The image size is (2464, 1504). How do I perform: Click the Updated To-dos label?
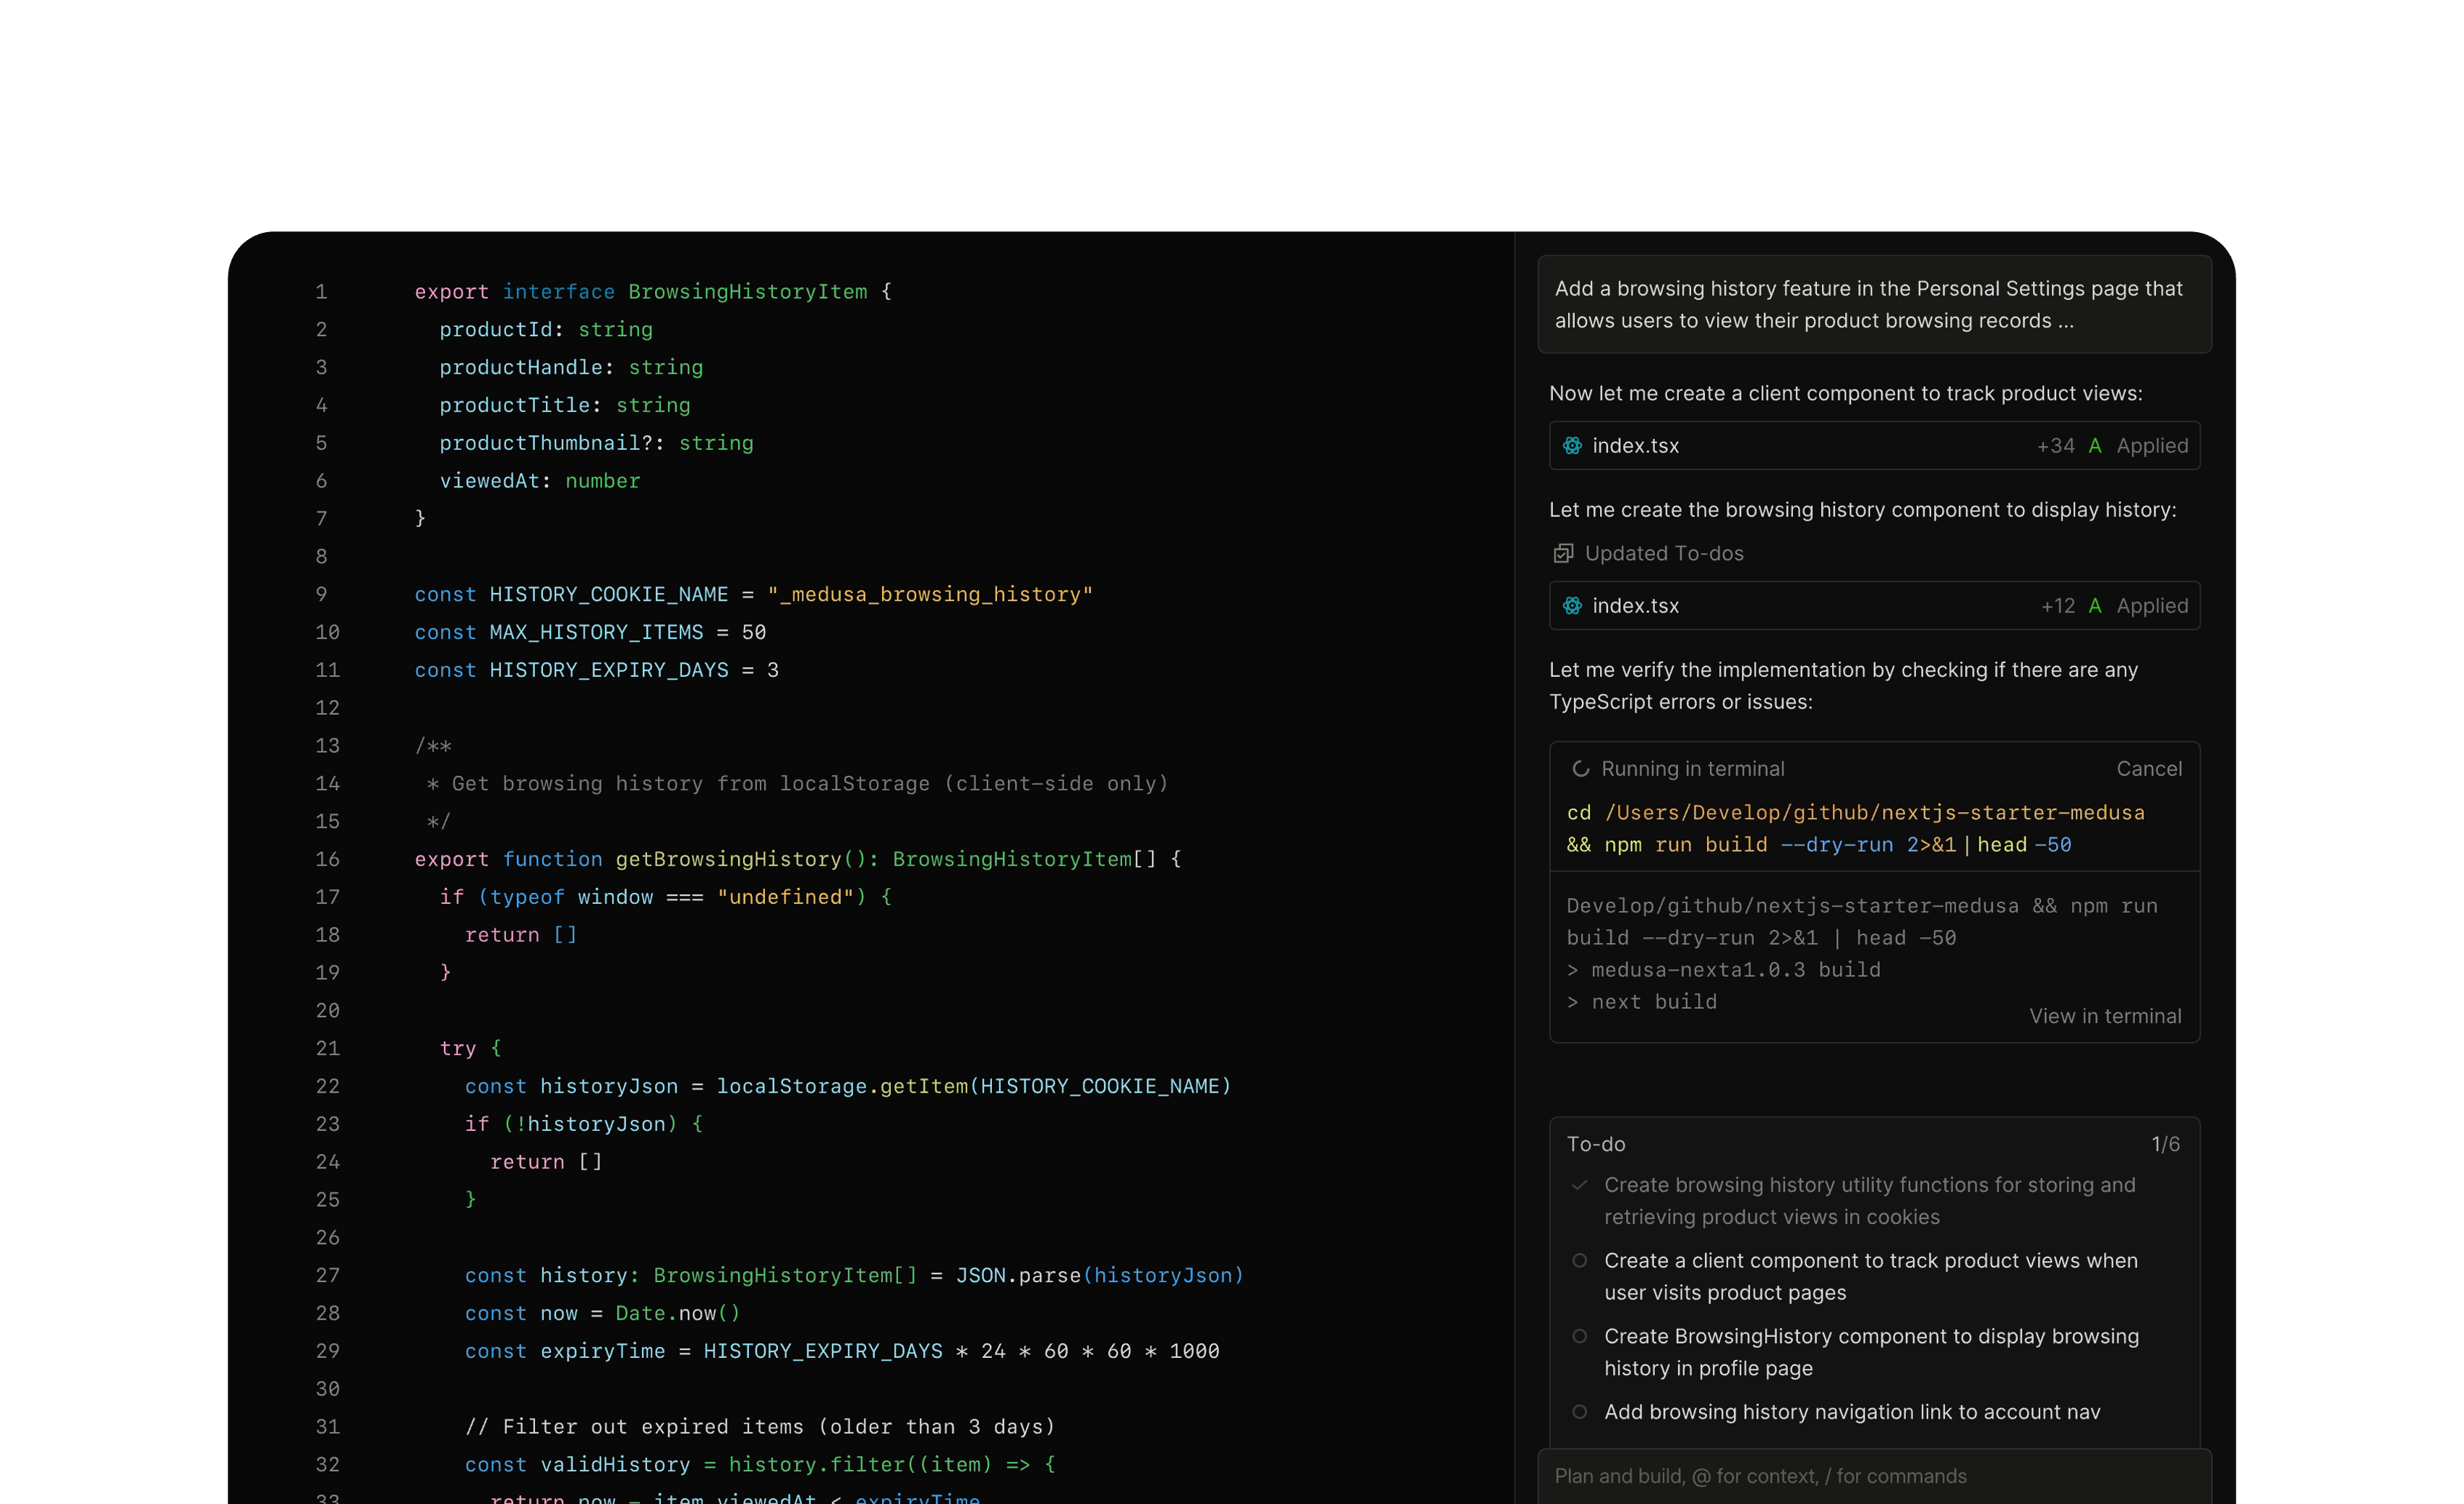tap(1664, 554)
